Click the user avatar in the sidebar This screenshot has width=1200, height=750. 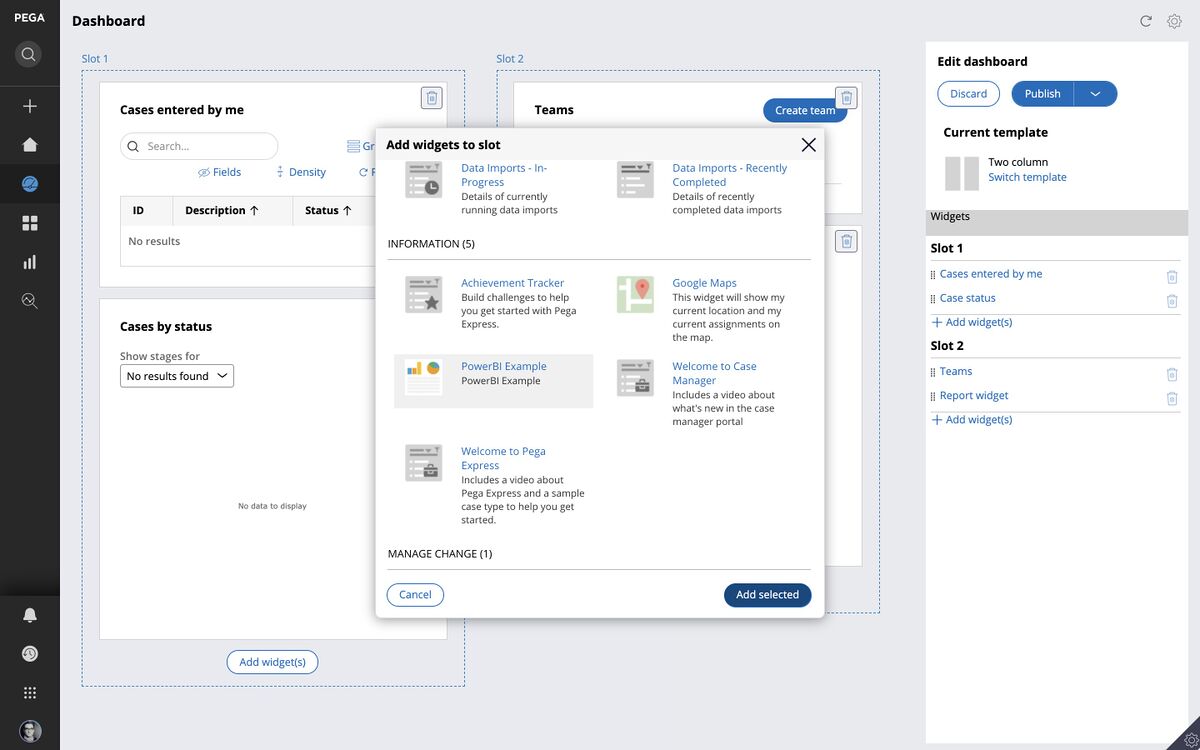[x=30, y=731]
